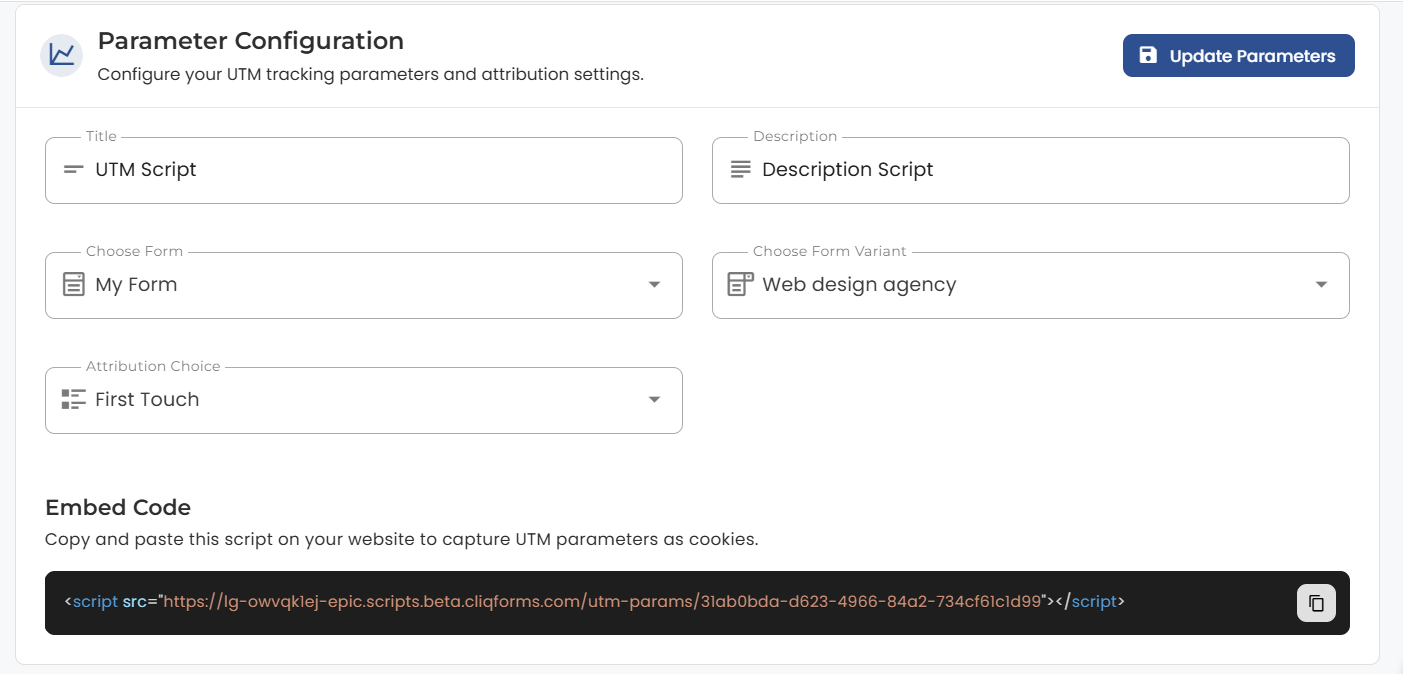Select the Web design agency value text

(859, 285)
